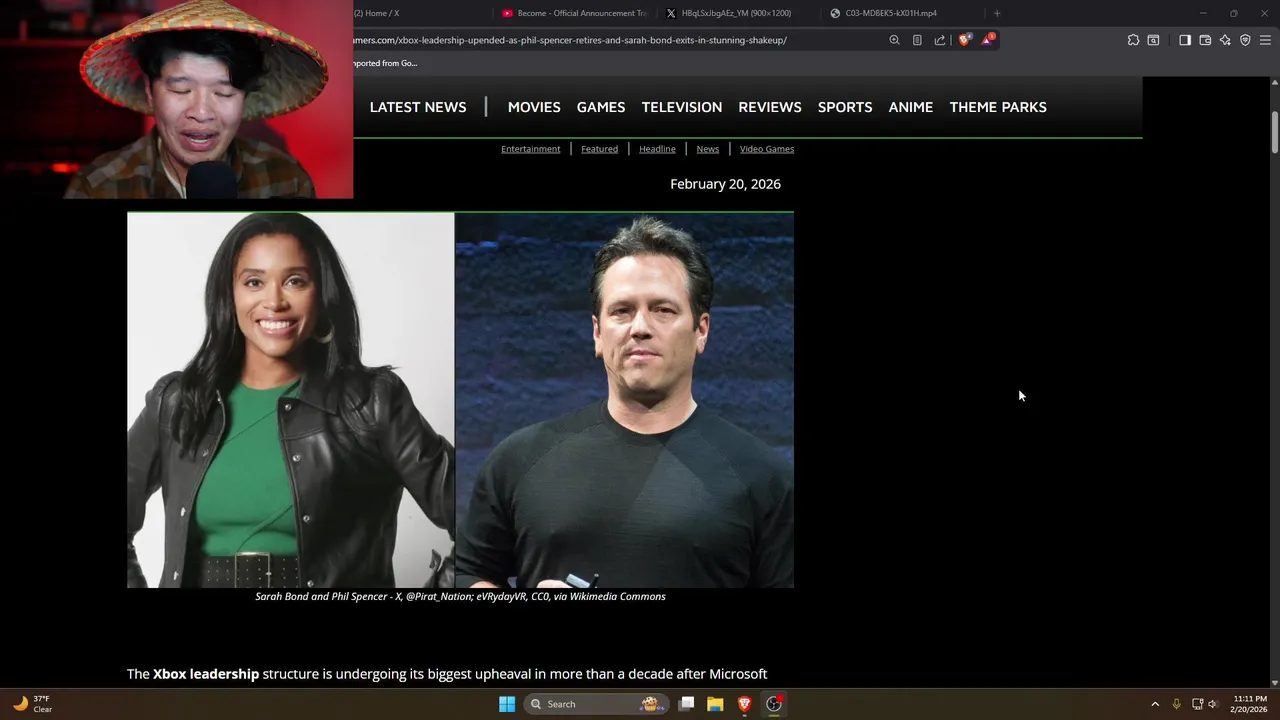1280x720 pixels.
Task: Click the share page icon in address bar
Action: coord(940,40)
